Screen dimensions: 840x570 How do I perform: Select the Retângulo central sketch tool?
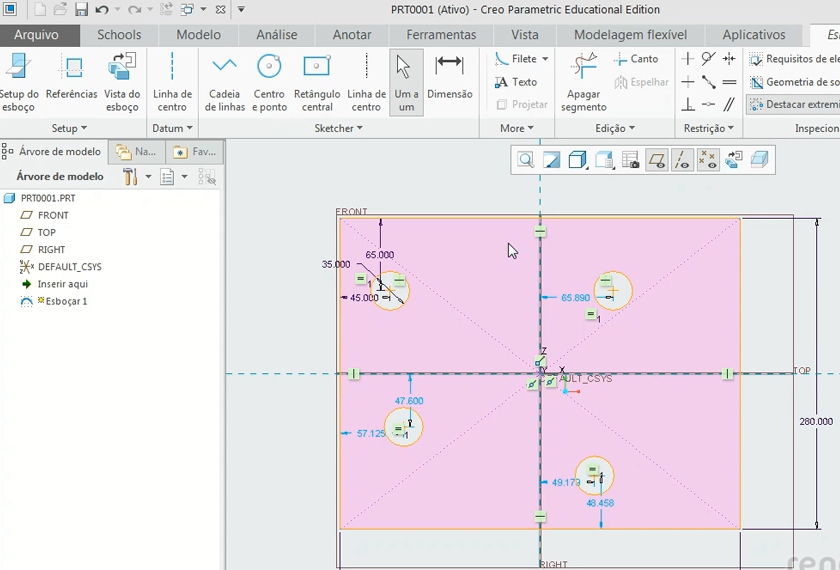pos(316,82)
